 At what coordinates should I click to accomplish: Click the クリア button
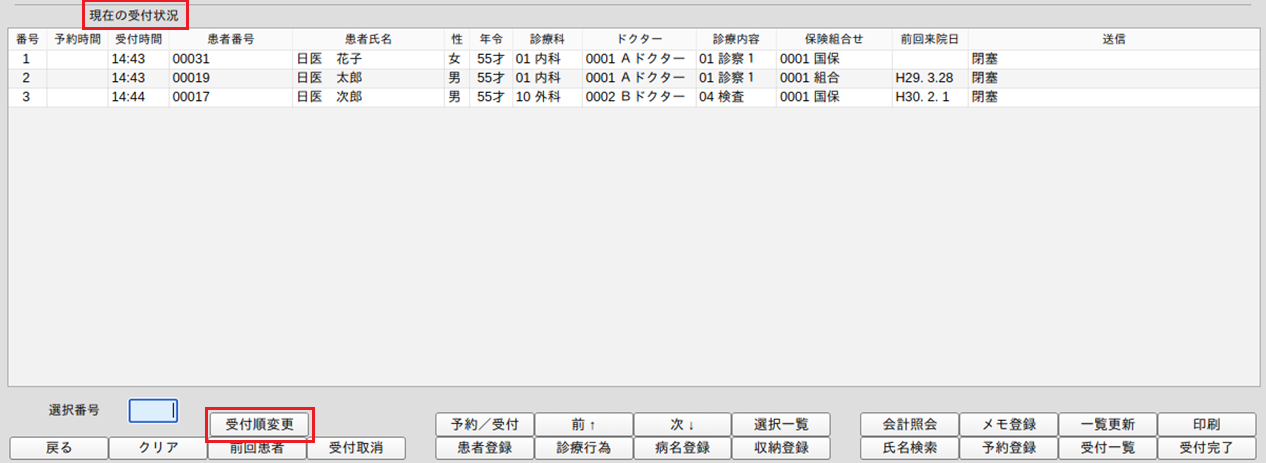158,448
